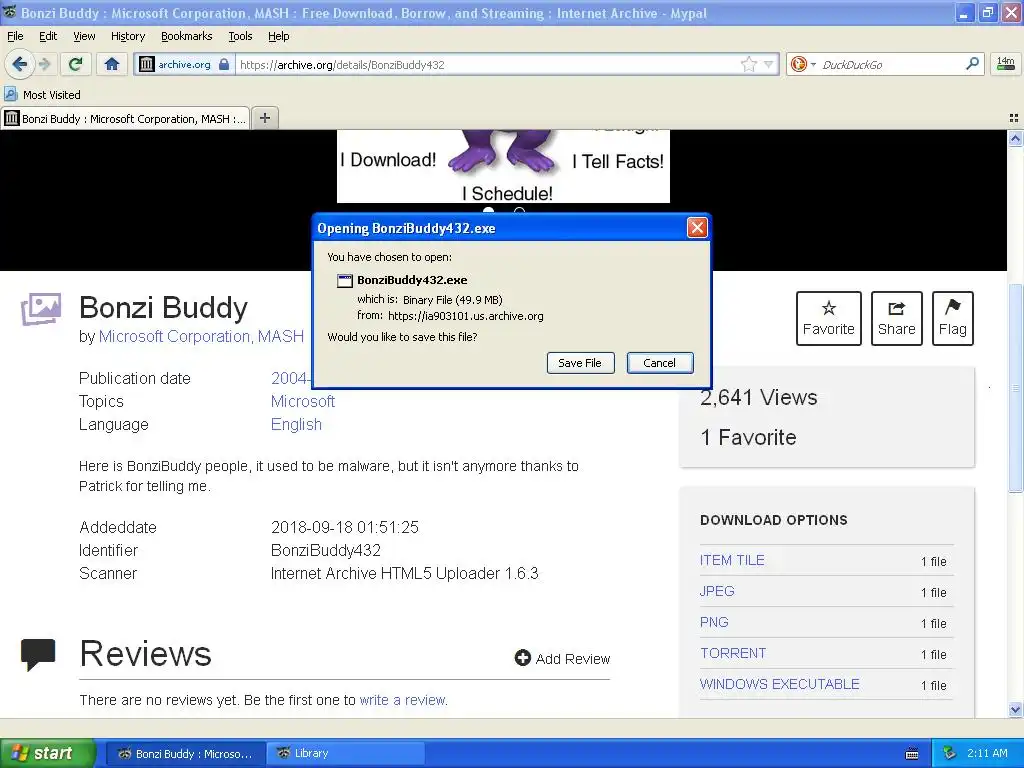The width and height of the screenshot is (1024, 768).
Task: Download the ITEM TILE option
Action: (x=731, y=560)
